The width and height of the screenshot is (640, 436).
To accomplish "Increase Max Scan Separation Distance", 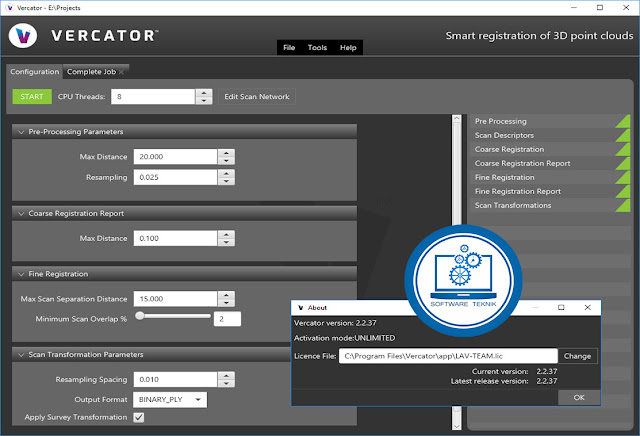I will coord(226,295).
